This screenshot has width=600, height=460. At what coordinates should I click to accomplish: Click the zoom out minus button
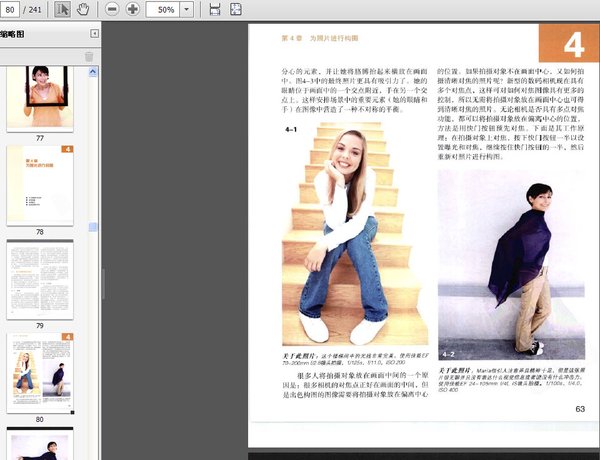click(x=111, y=9)
